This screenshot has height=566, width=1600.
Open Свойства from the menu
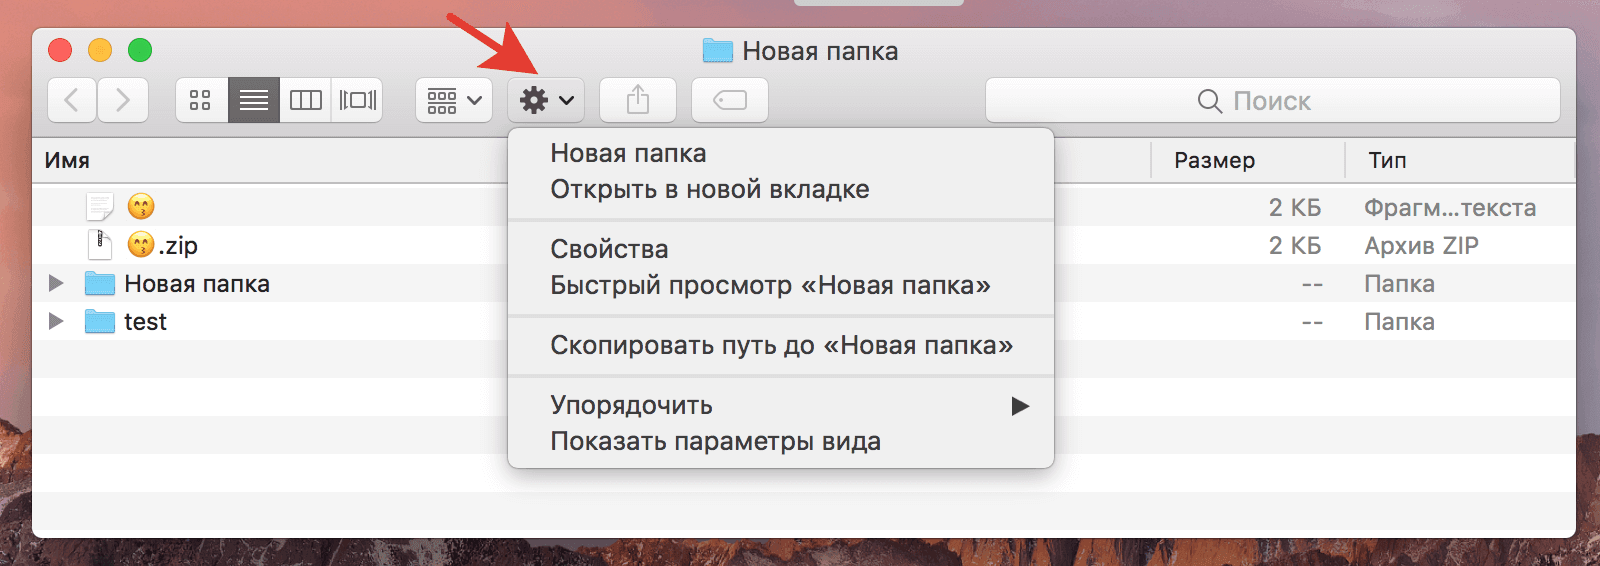pos(609,249)
